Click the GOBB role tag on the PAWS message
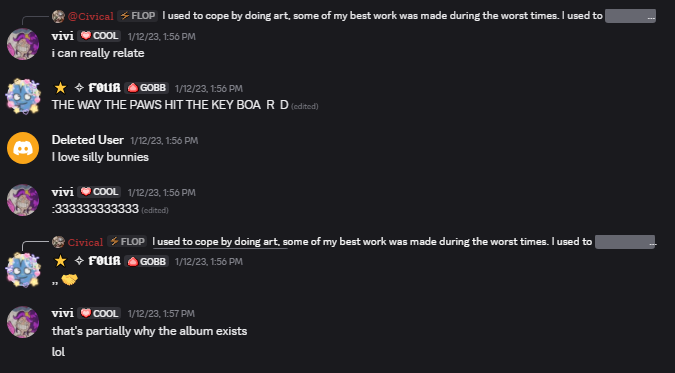Viewport: 675px width, 373px height. point(146,88)
